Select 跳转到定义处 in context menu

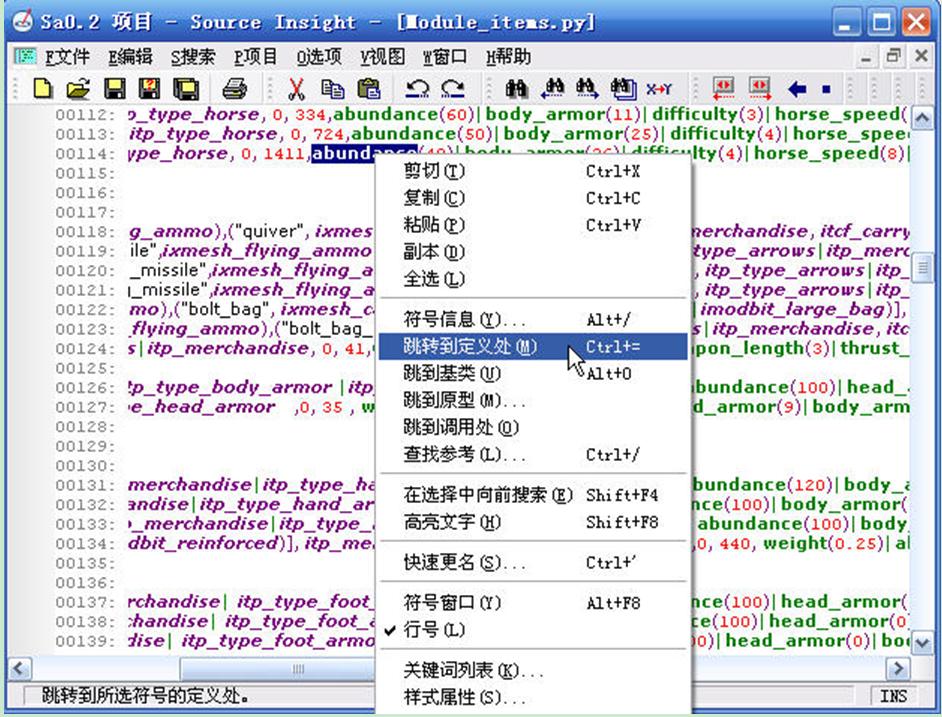[469, 347]
